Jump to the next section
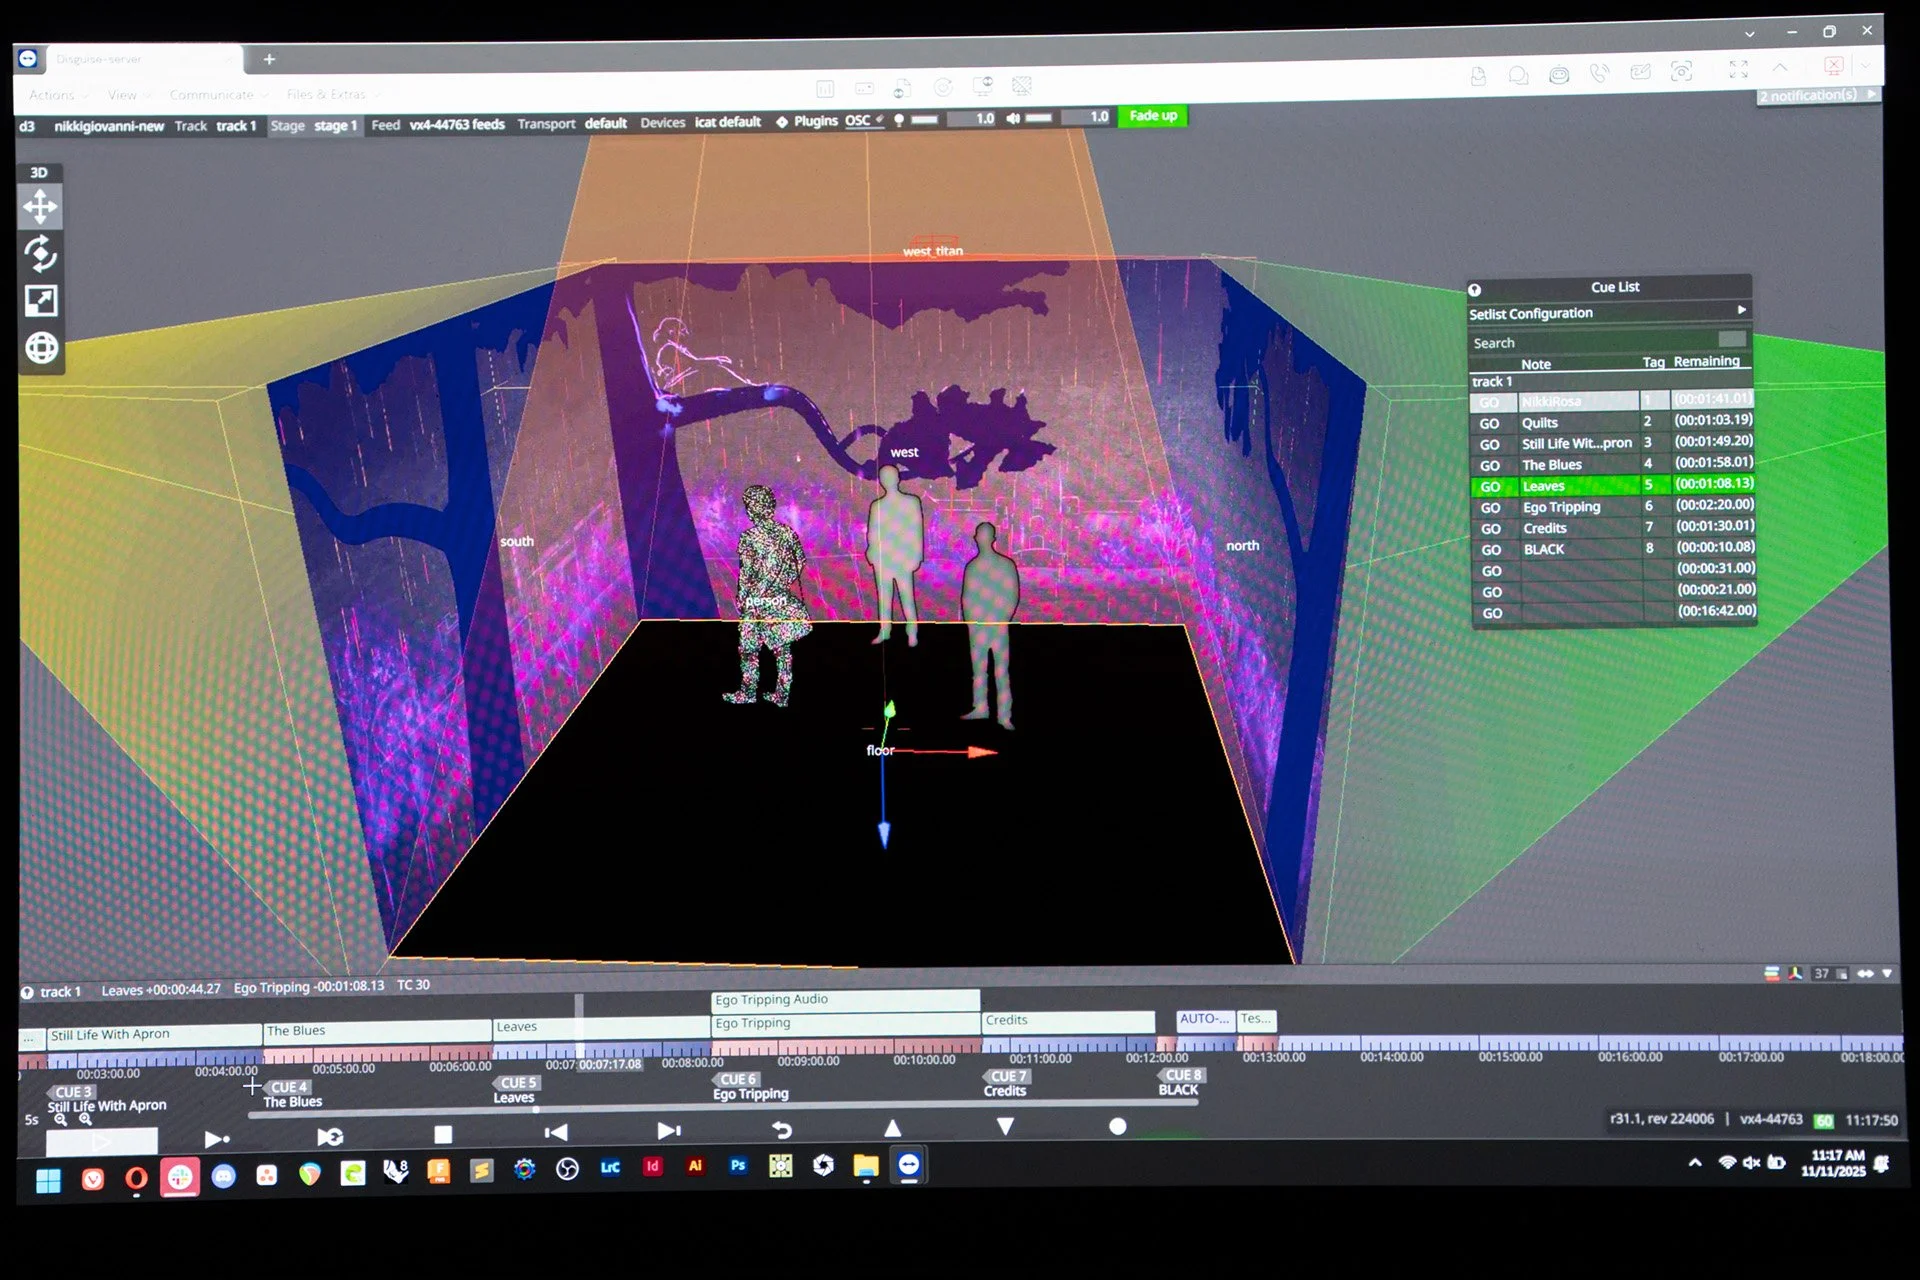This screenshot has height=1280, width=1920. [669, 1130]
